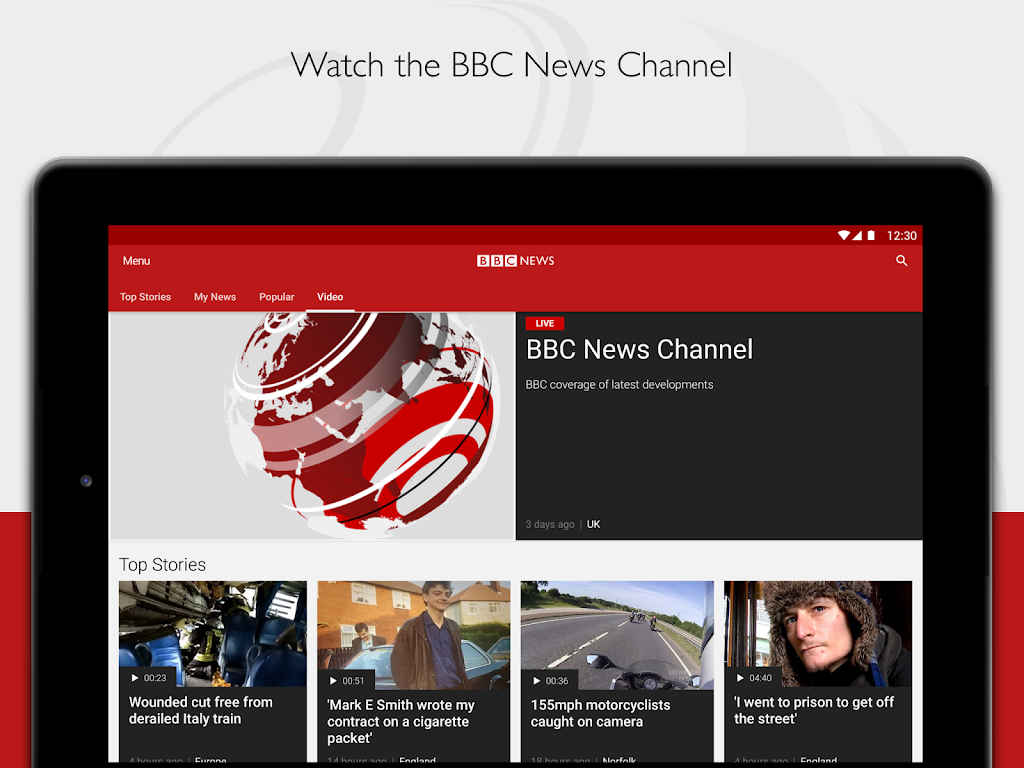Open the BBC globe live stream thumbnail

313,426
